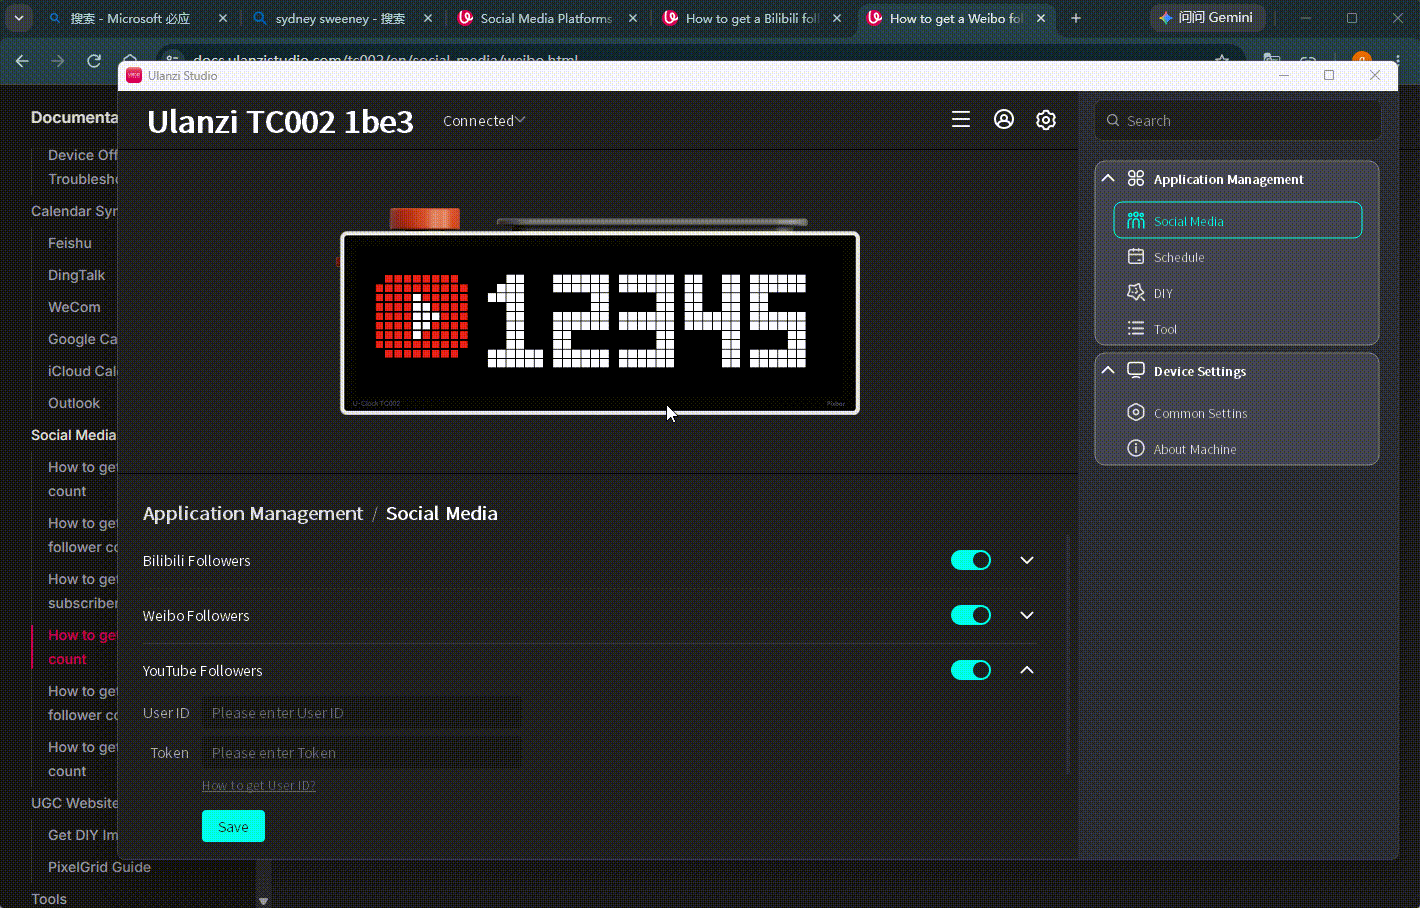Open a new browser tab
Image resolution: width=1420 pixels, height=908 pixels.
pyautogui.click(x=1076, y=18)
